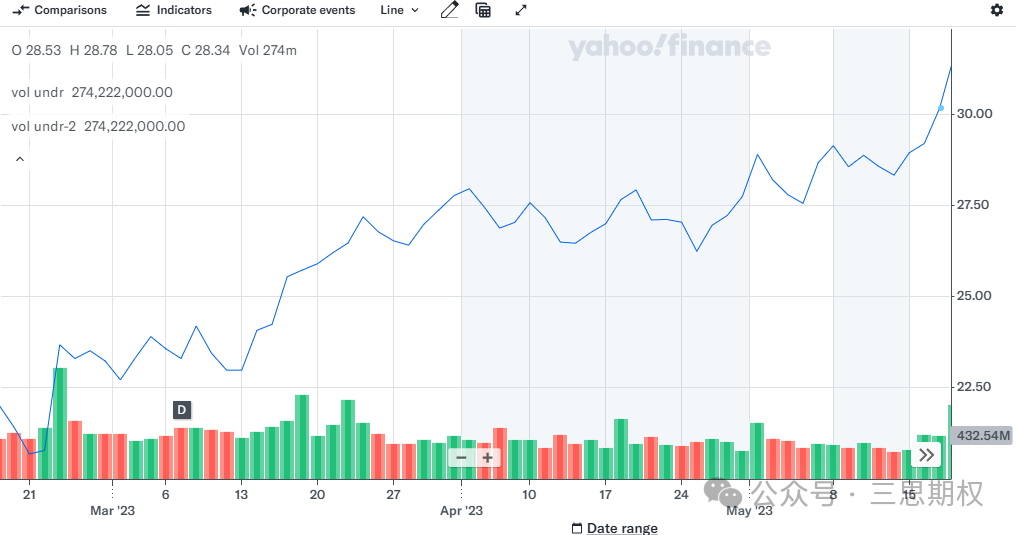
Task: Click the Mar '23 axis label
Action: click(113, 511)
